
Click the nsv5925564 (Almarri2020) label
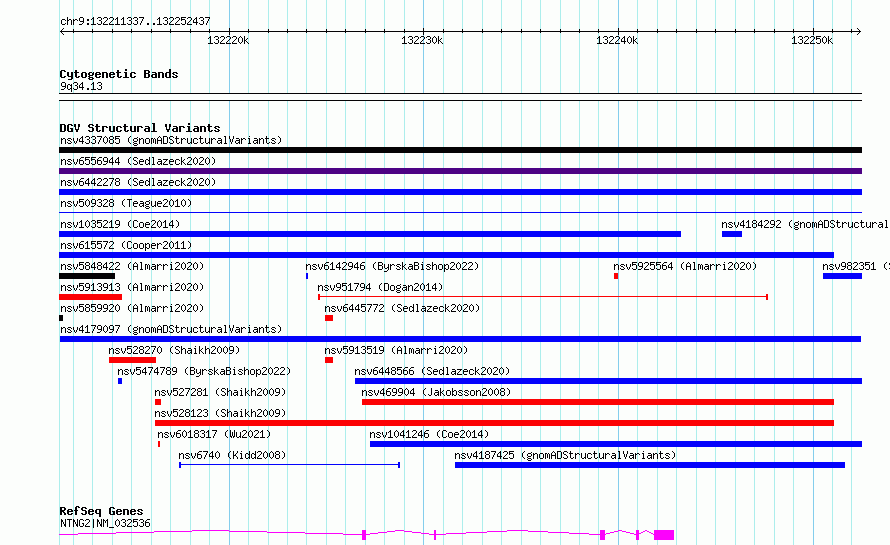click(685, 266)
